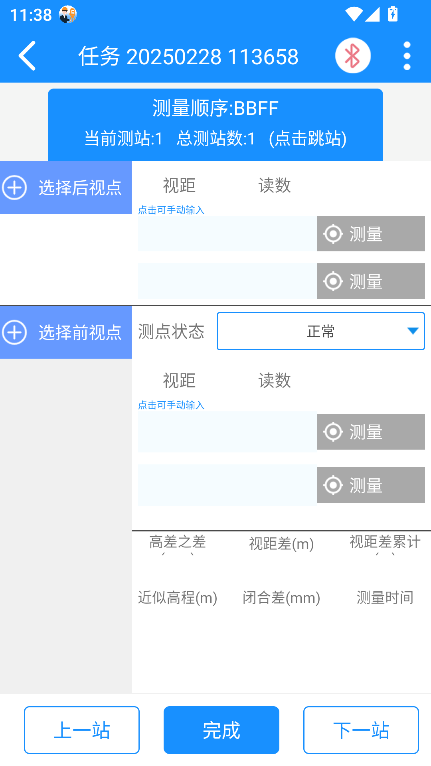Tap station banner to jump stations
Image resolution: width=431 pixels, height=766 pixels.
point(215,125)
